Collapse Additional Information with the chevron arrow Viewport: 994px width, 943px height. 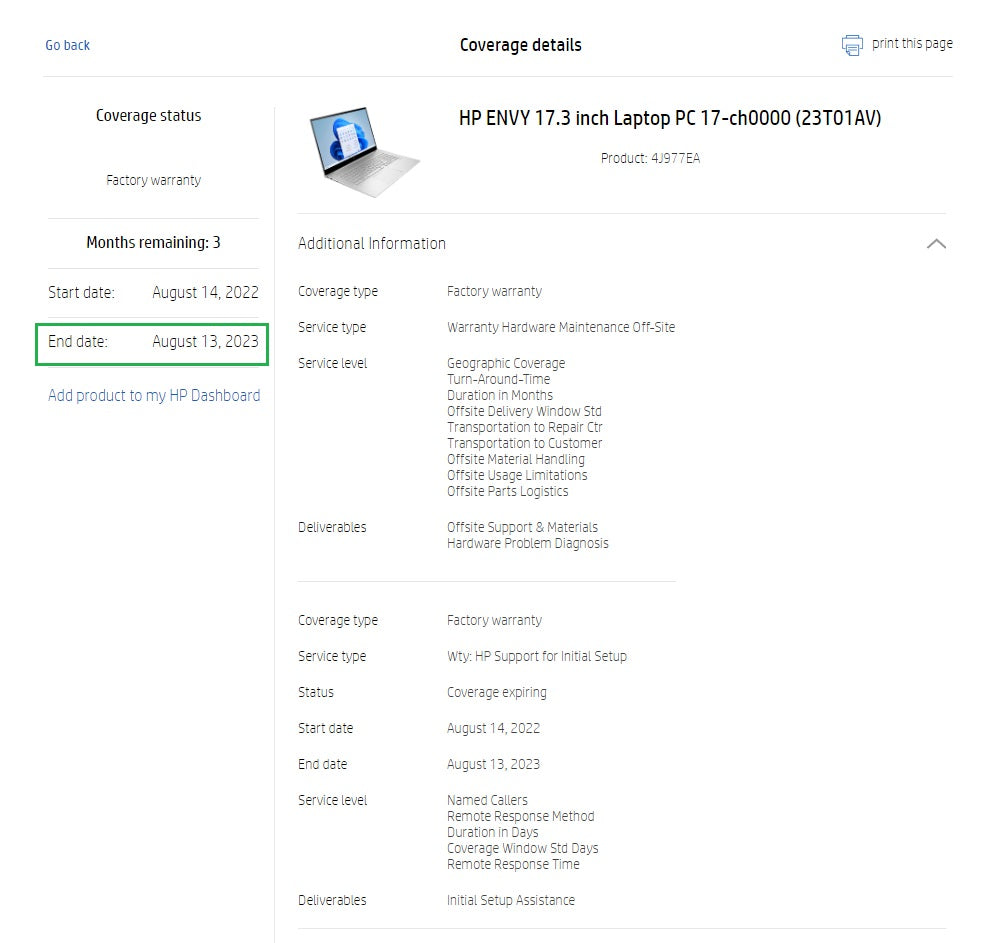936,244
